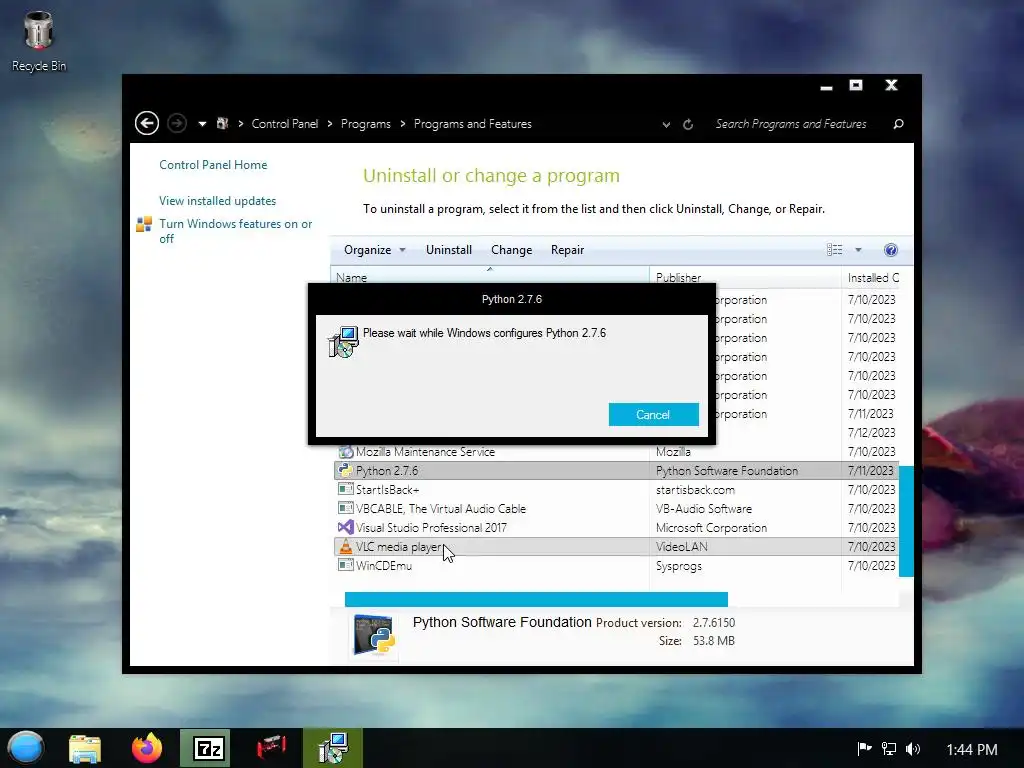Screen dimensions: 1024x768
Task: Open the recent locations dropdown arrow
Action: (202, 124)
